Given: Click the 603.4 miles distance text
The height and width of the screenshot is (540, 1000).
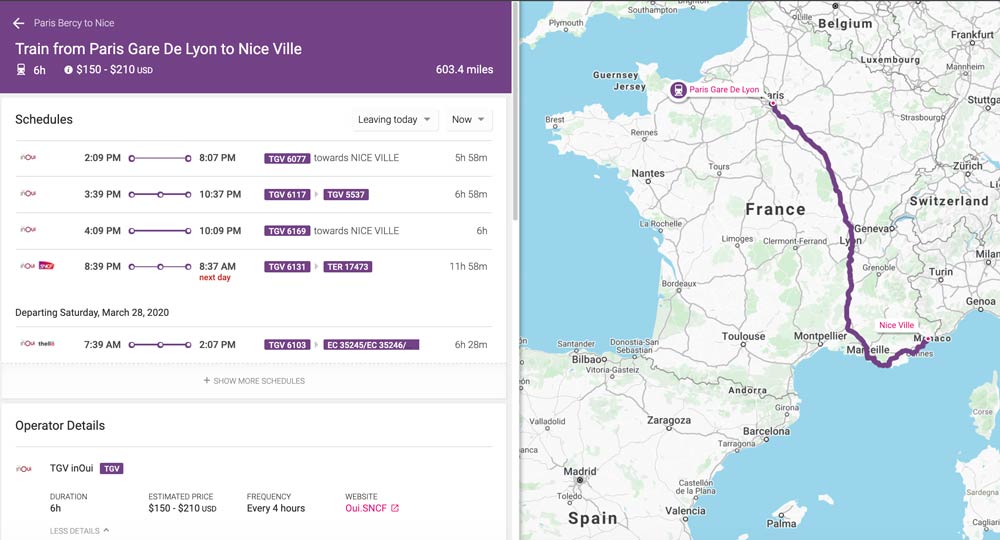Looking at the screenshot, I should click(x=464, y=69).
